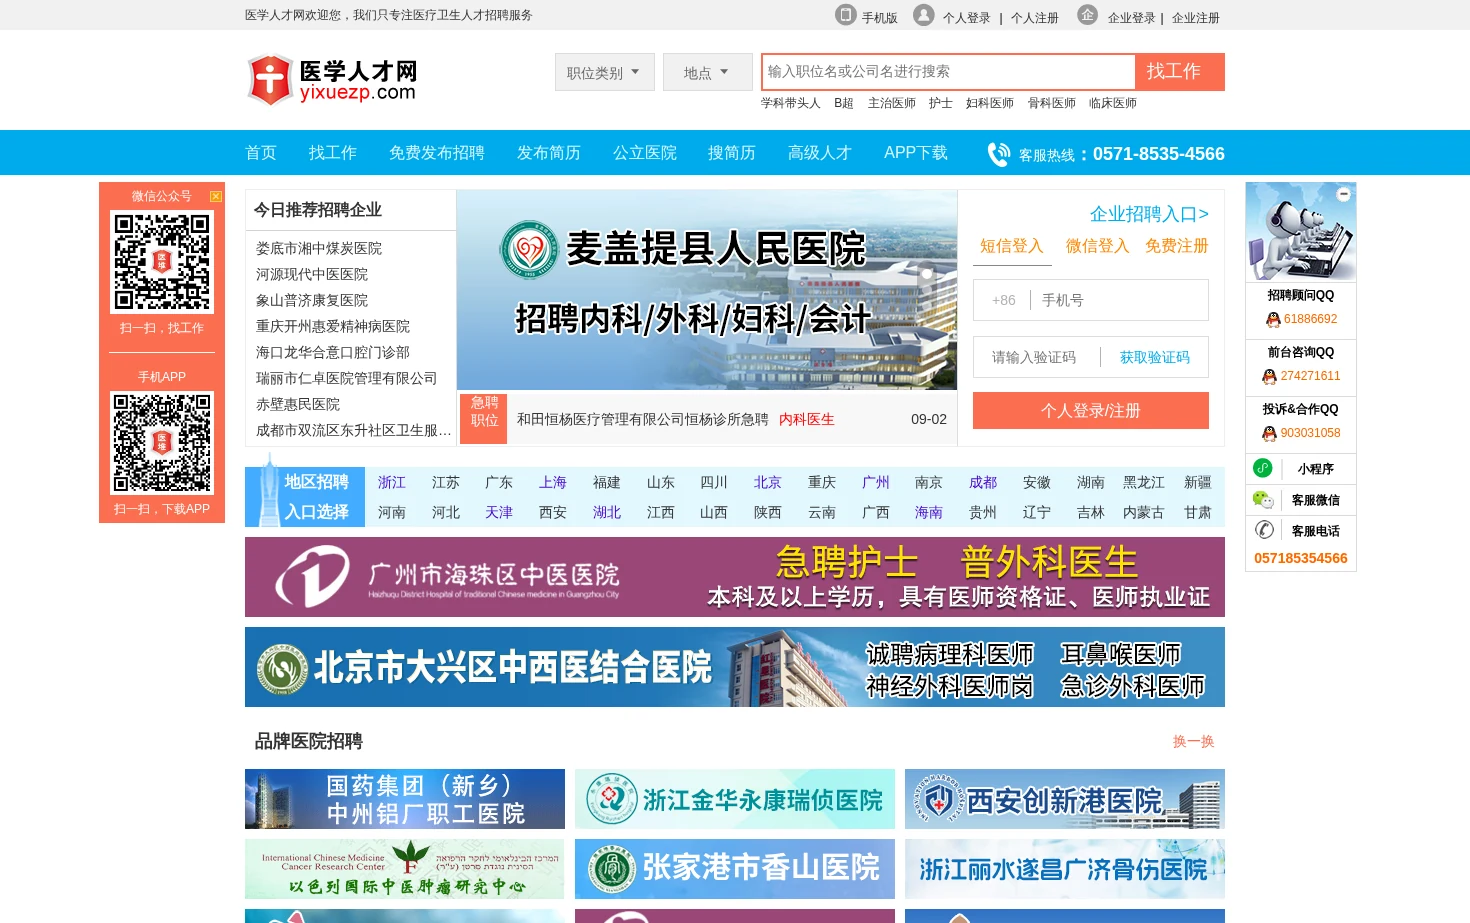Open the APP下载 nav item
Viewport: 1470px width, 923px height.
pos(916,153)
